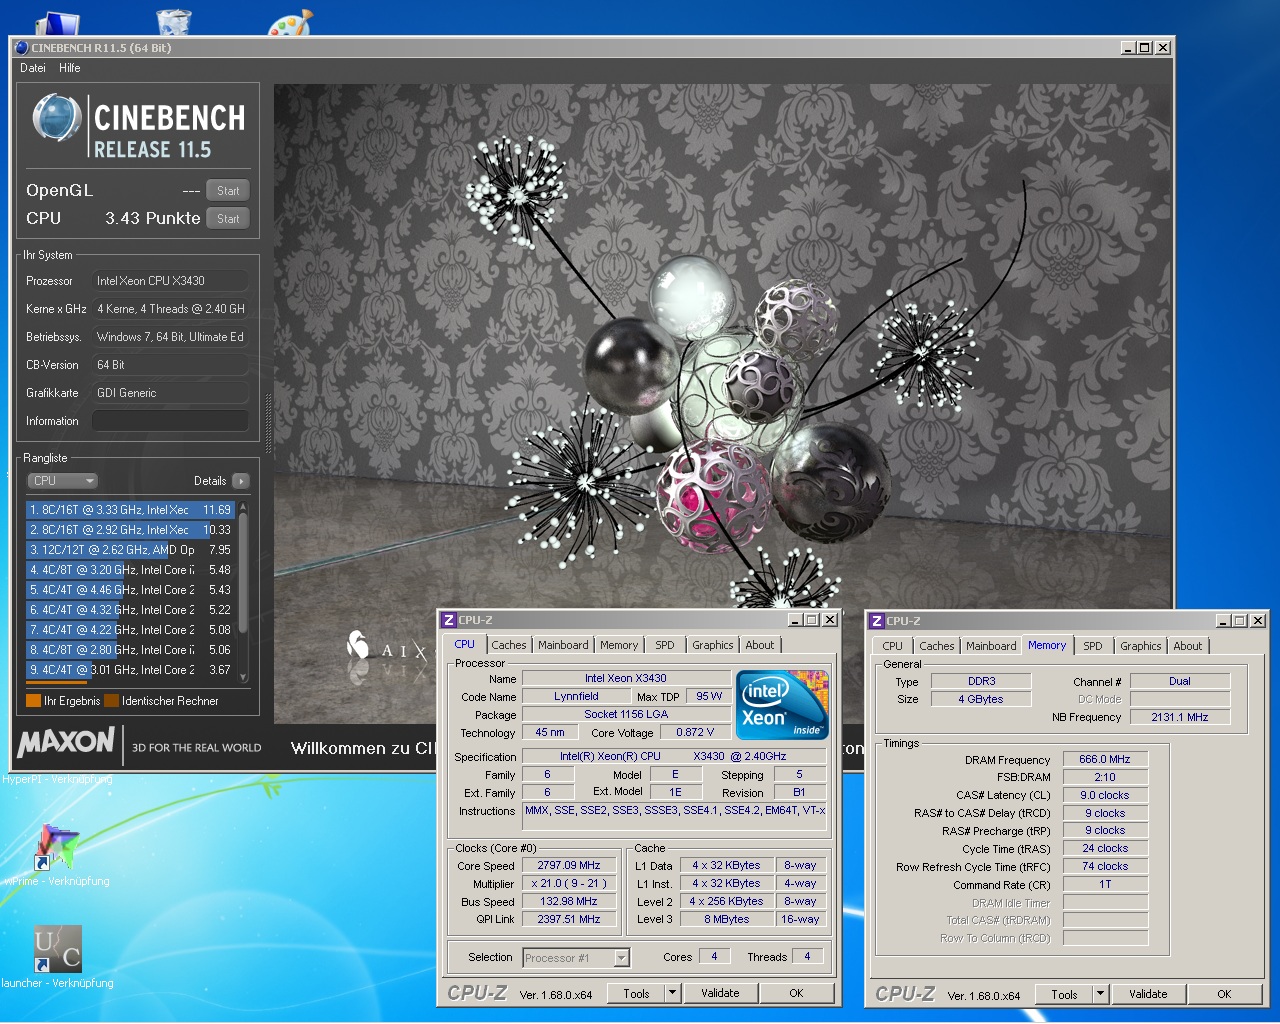The width and height of the screenshot is (1280, 1024).
Task: Click the MAXON logo
Action: [66, 742]
